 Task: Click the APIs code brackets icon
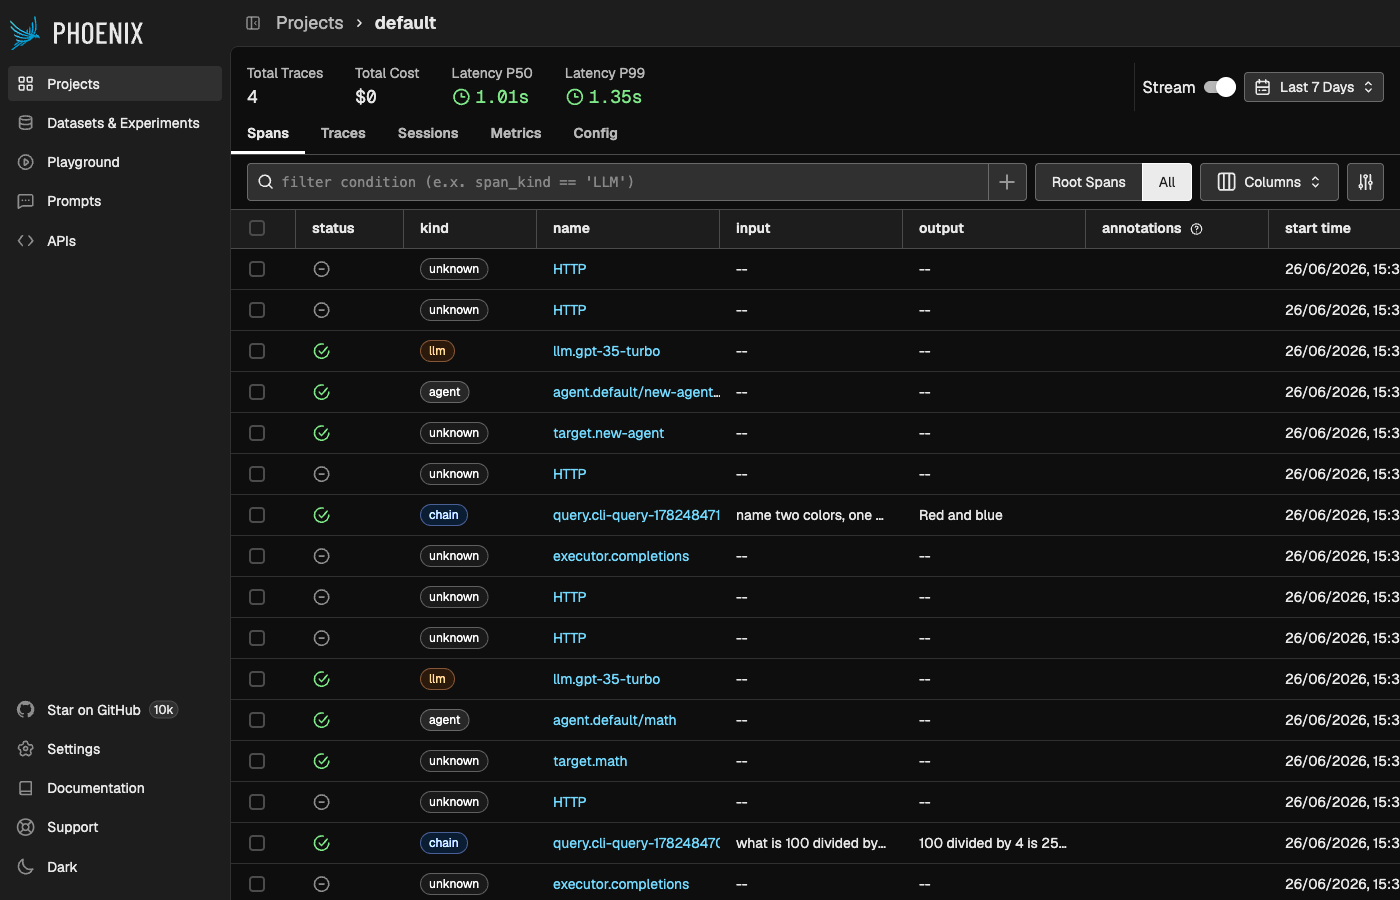(26, 241)
